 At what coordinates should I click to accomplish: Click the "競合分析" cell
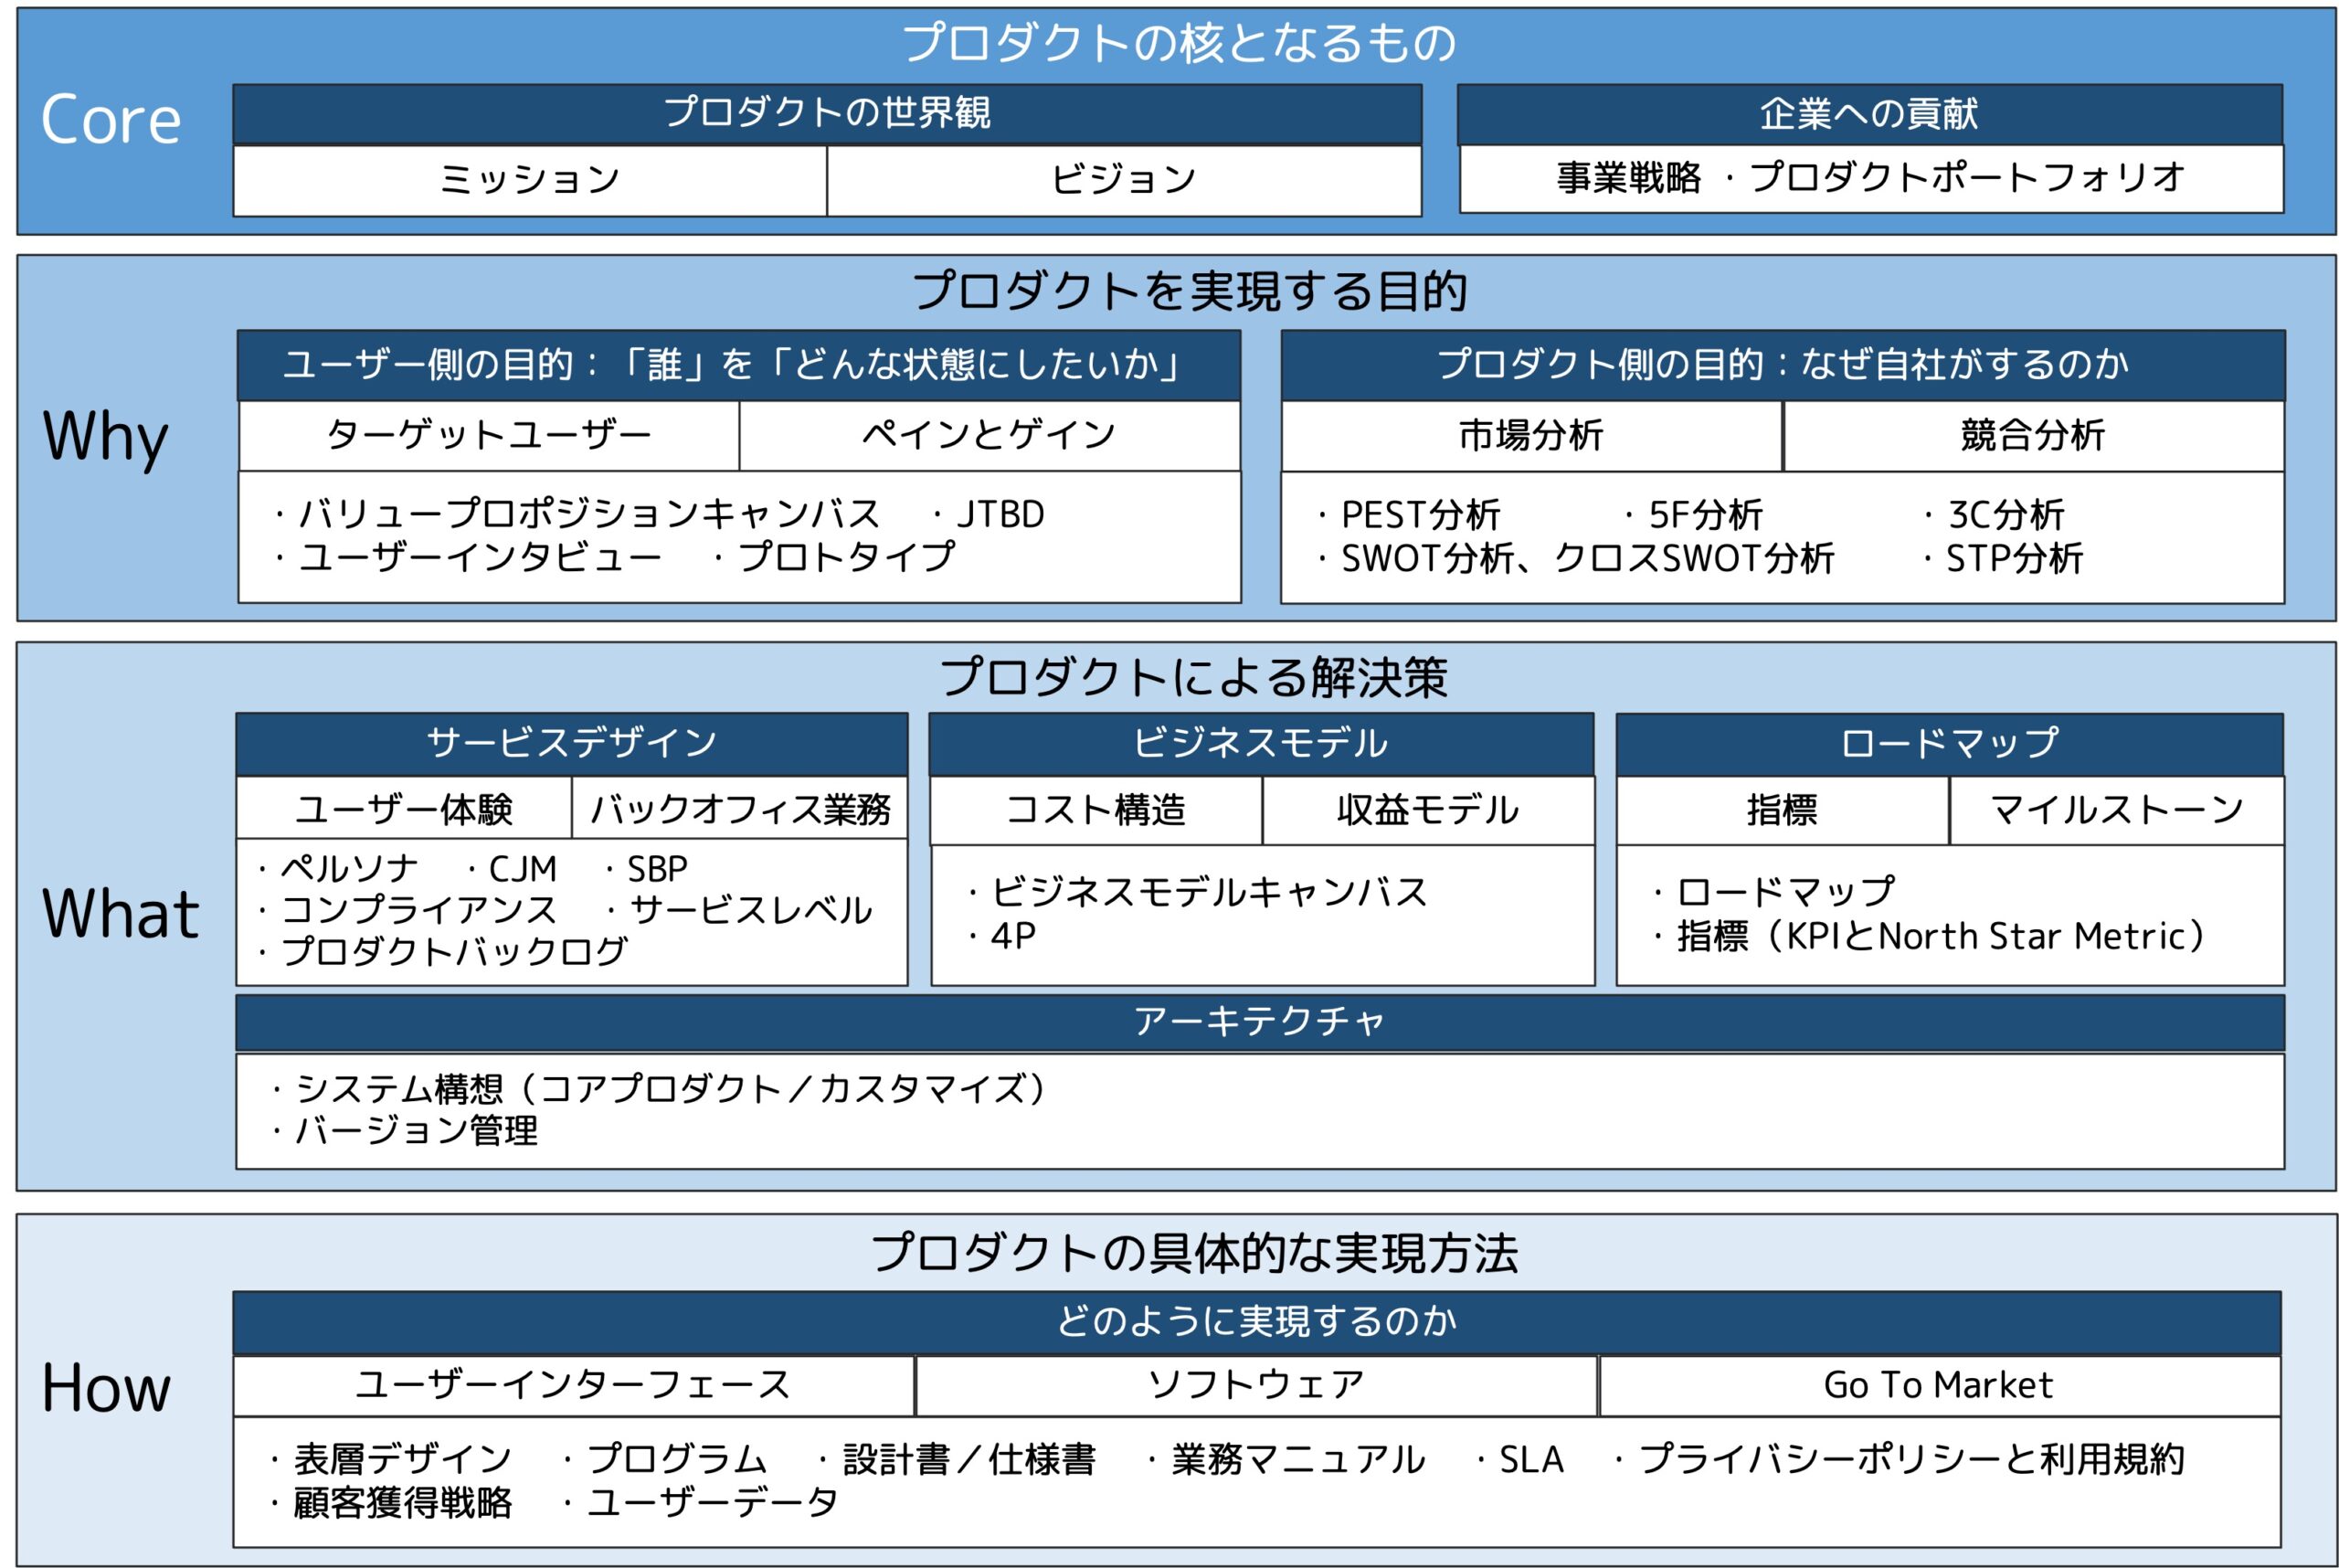(x=2034, y=436)
